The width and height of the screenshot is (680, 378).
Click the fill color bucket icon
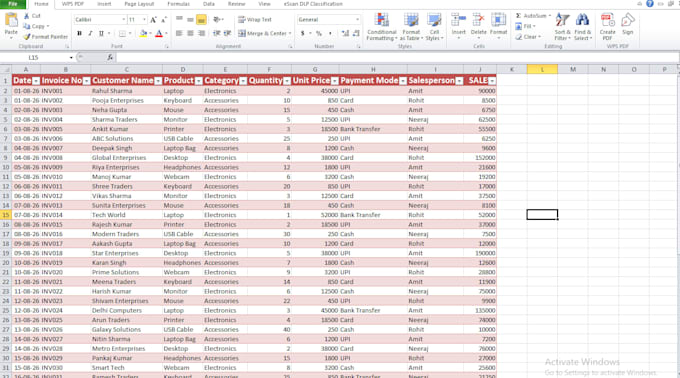(x=143, y=33)
